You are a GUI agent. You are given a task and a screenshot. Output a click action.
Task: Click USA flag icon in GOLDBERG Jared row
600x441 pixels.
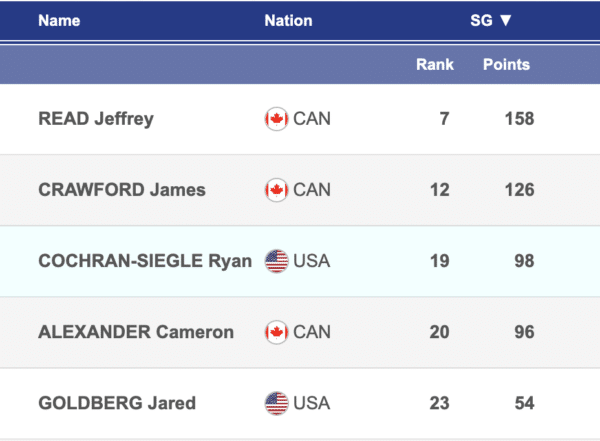[x=276, y=404]
